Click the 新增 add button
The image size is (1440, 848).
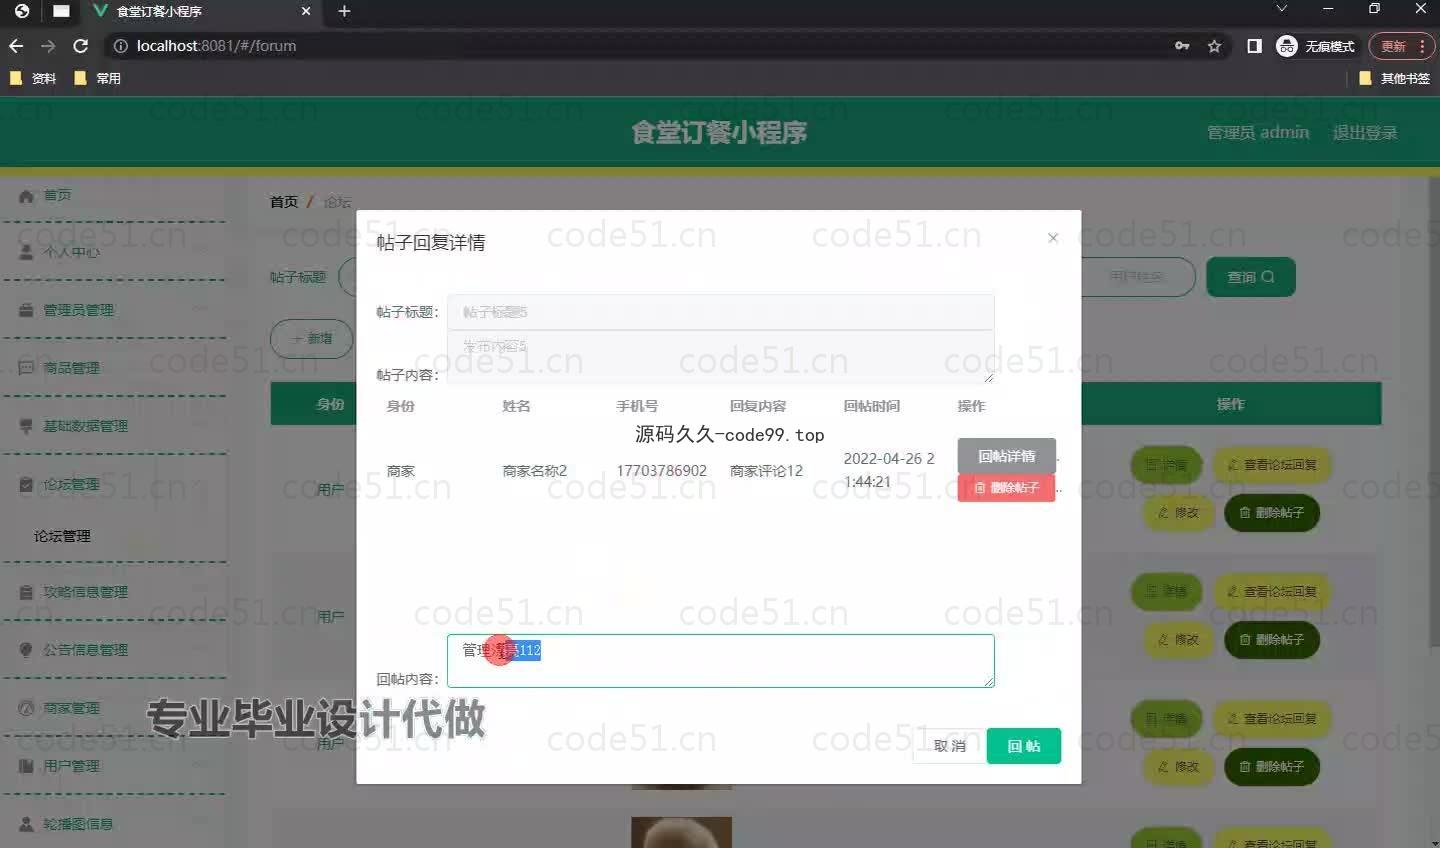(312, 339)
